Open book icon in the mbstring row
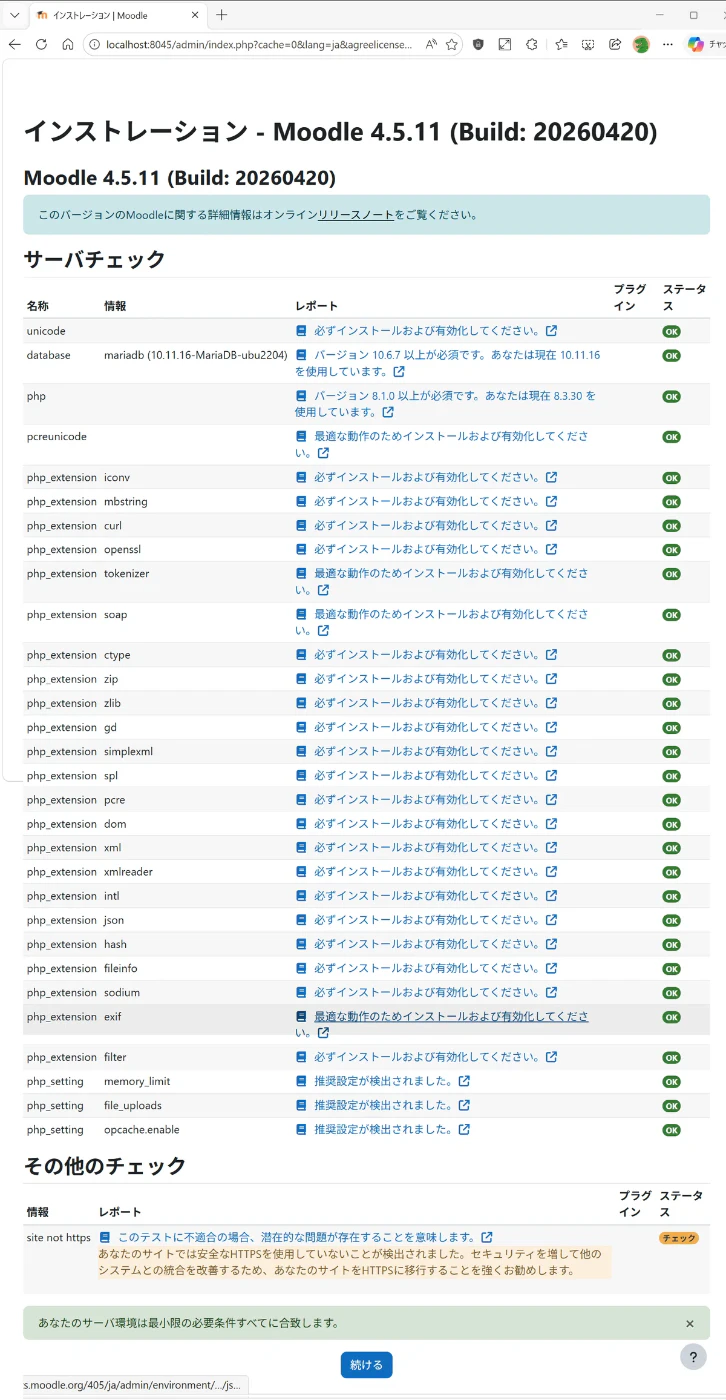This screenshot has height=1400, width=726. [301, 502]
